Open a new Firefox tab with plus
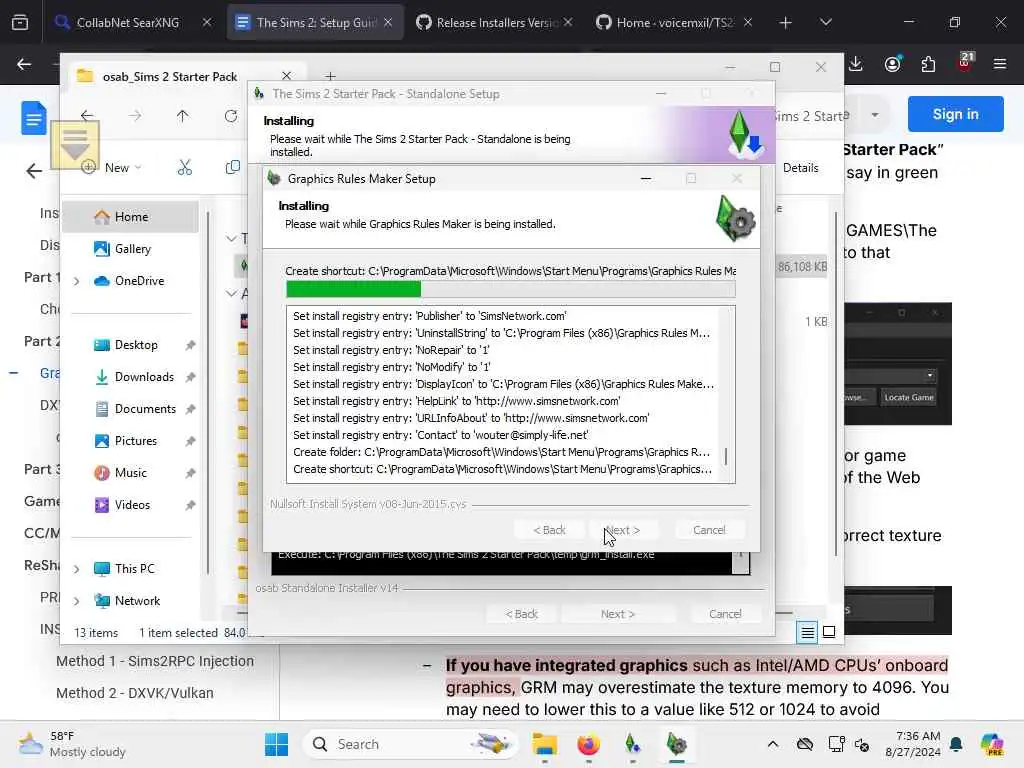The image size is (1024, 768). tap(785, 22)
